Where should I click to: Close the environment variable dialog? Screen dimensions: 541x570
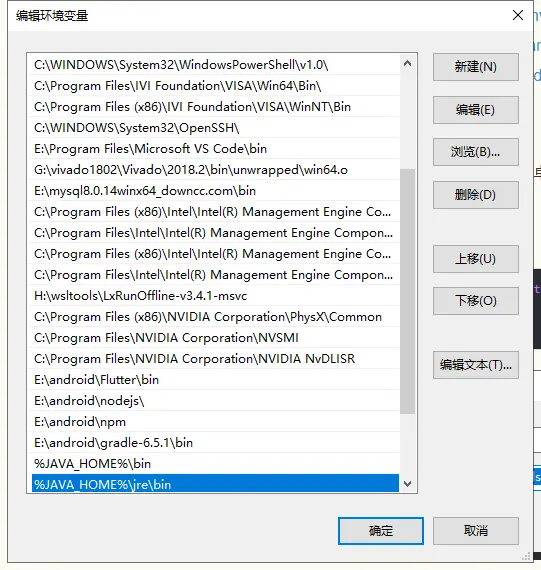518,15
